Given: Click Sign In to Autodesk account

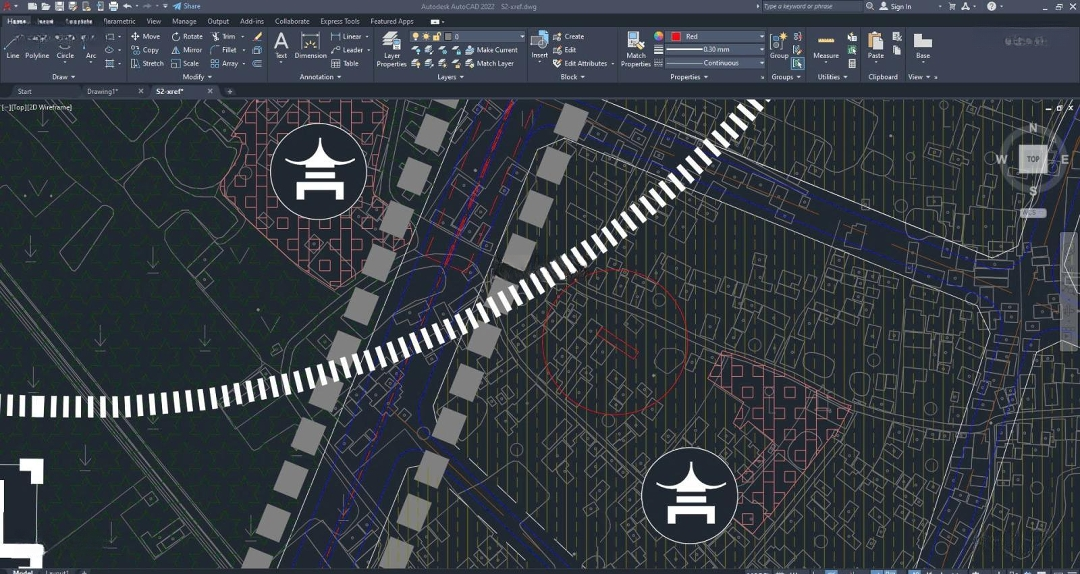Looking at the screenshot, I should [900, 6].
